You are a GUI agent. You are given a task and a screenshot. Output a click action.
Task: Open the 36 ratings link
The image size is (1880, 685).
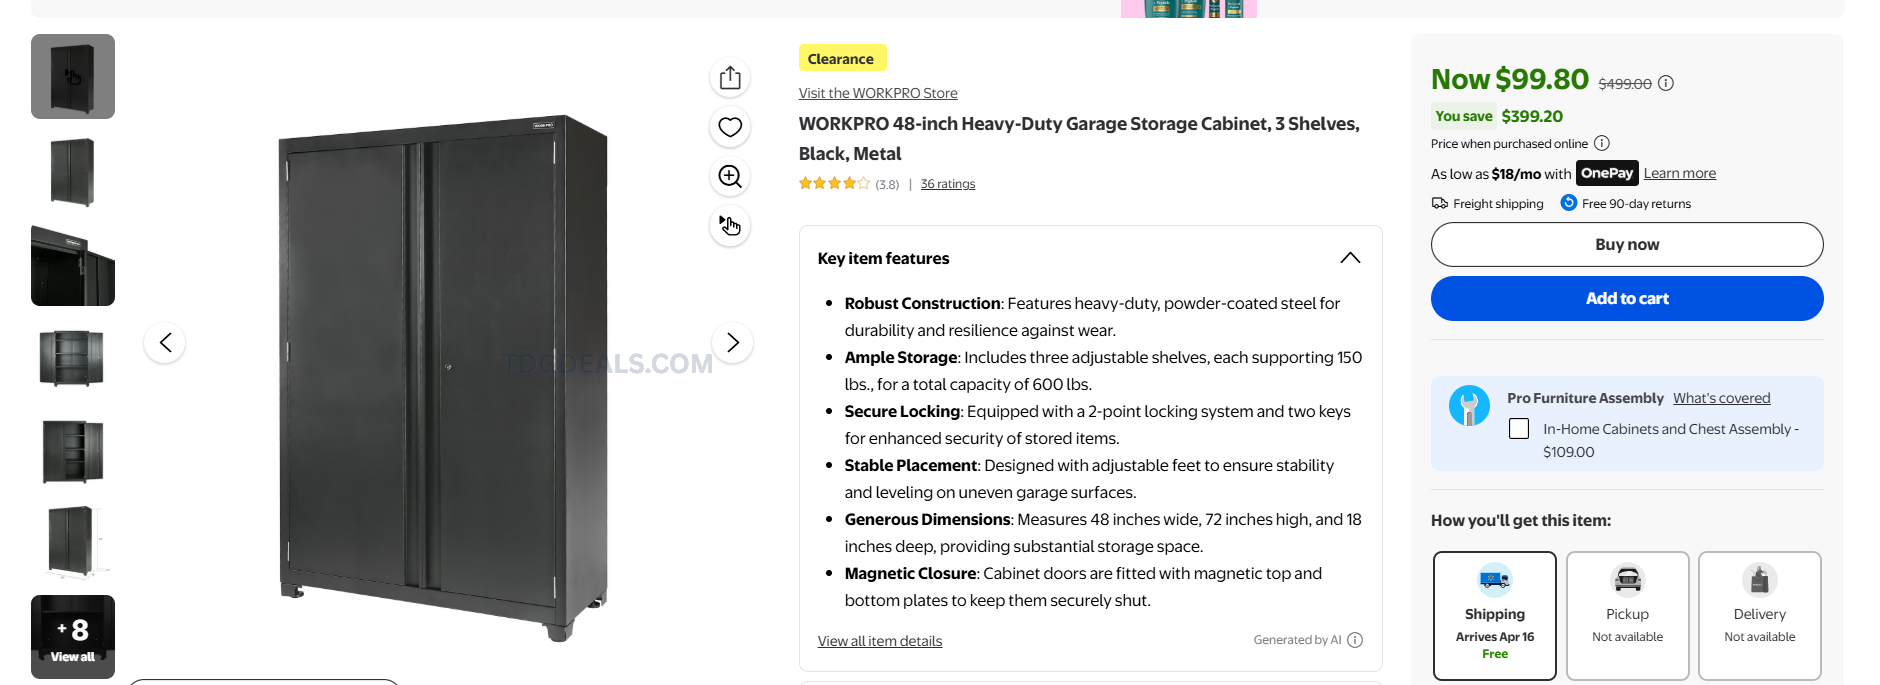point(948,184)
